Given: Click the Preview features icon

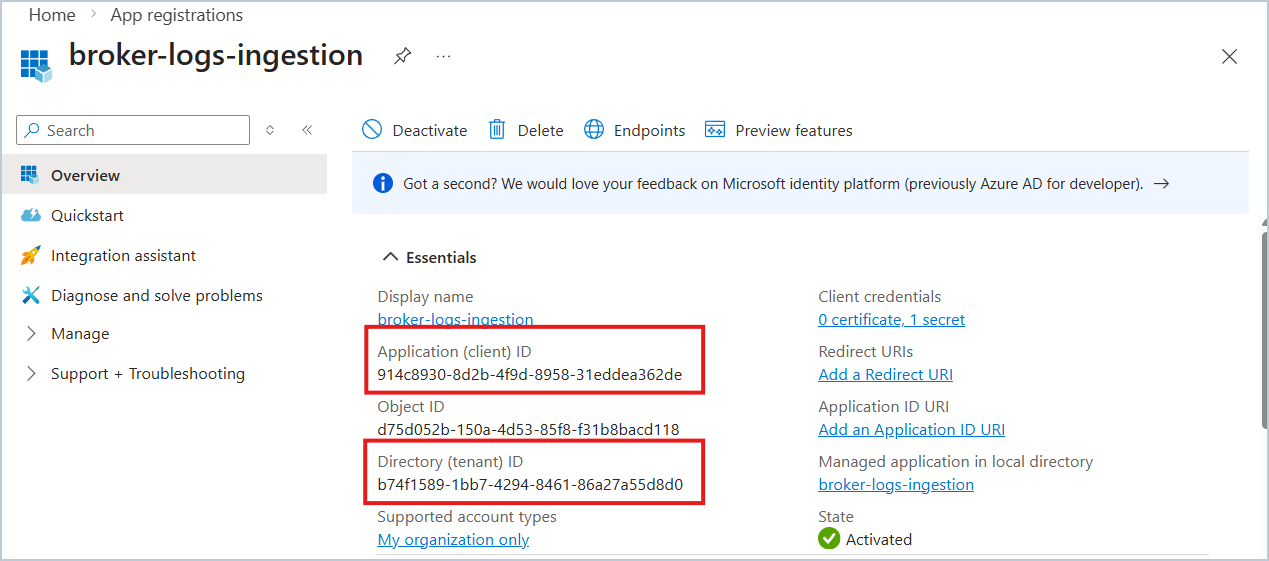Looking at the screenshot, I should [715, 130].
